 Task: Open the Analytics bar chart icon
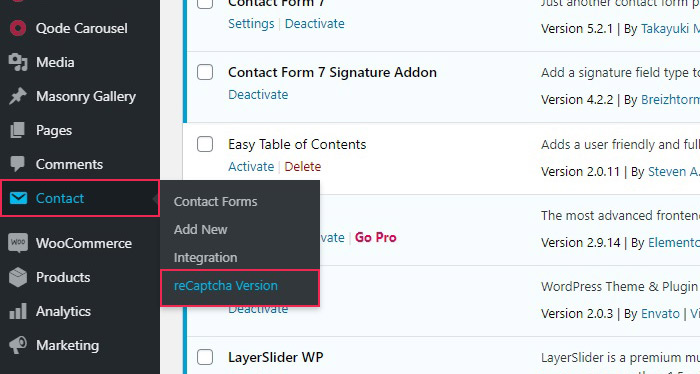pos(18,311)
